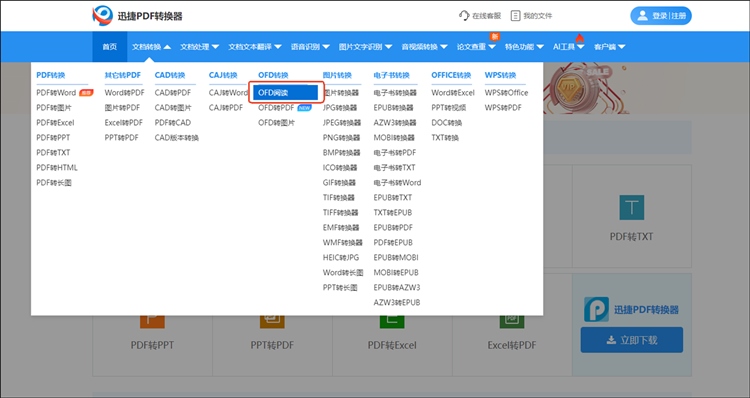The width and height of the screenshot is (750, 398).
Task: Select OFD转图片 menu item
Action: point(276,123)
